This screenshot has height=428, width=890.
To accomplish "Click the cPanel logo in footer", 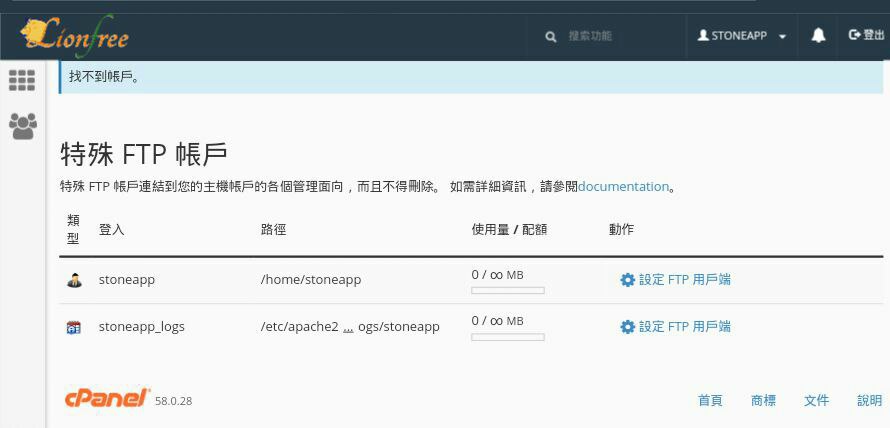I will point(107,398).
